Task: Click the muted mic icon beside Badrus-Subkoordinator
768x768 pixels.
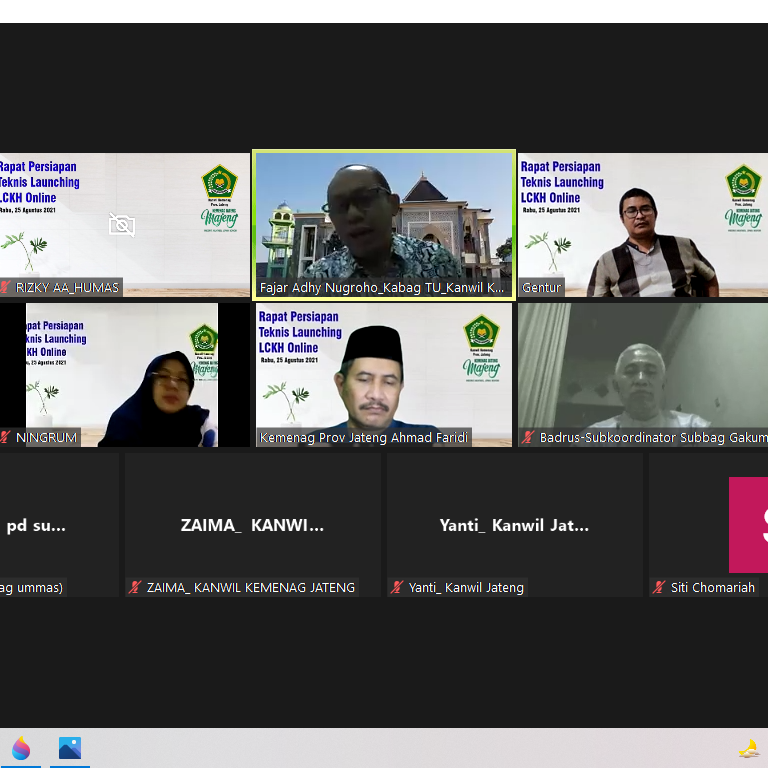Action: 528,437
